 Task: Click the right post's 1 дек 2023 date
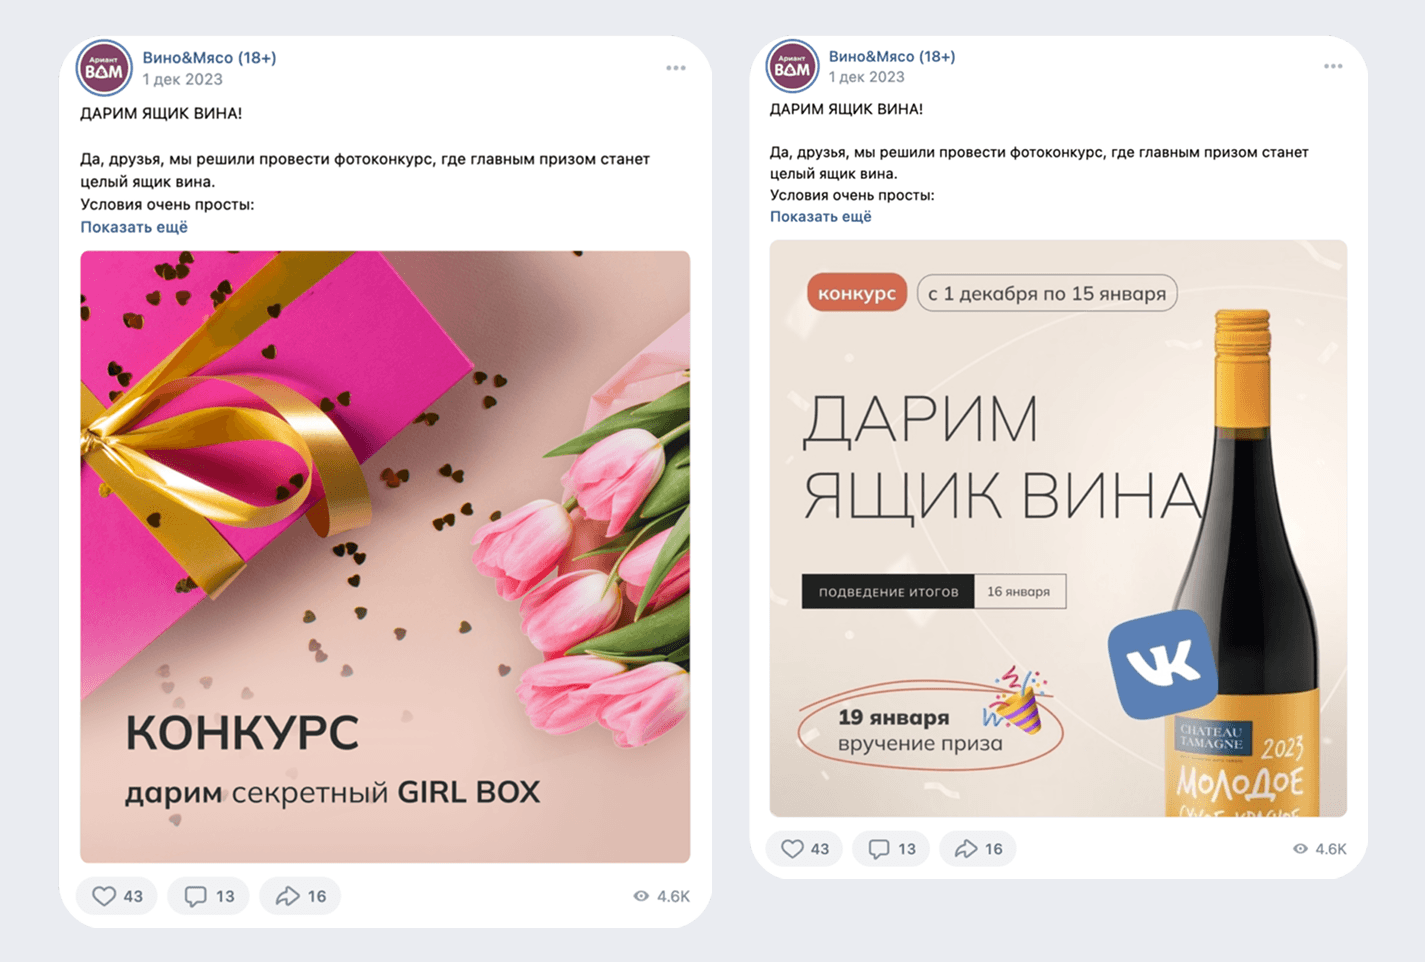pyautogui.click(x=866, y=77)
